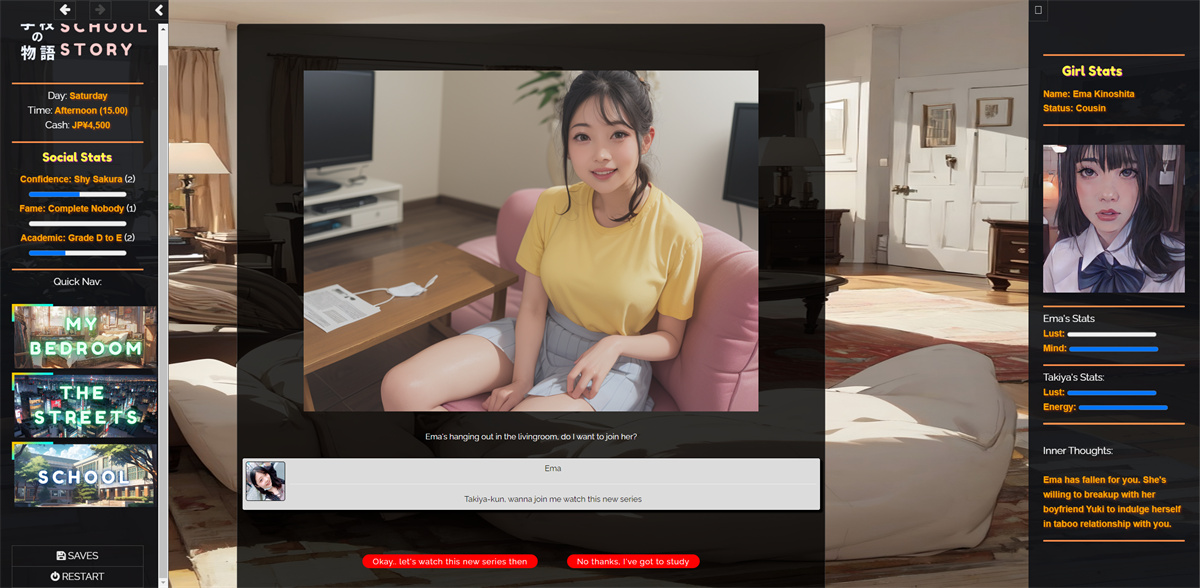Click the sidebar scrollbar down arrow

163,582
